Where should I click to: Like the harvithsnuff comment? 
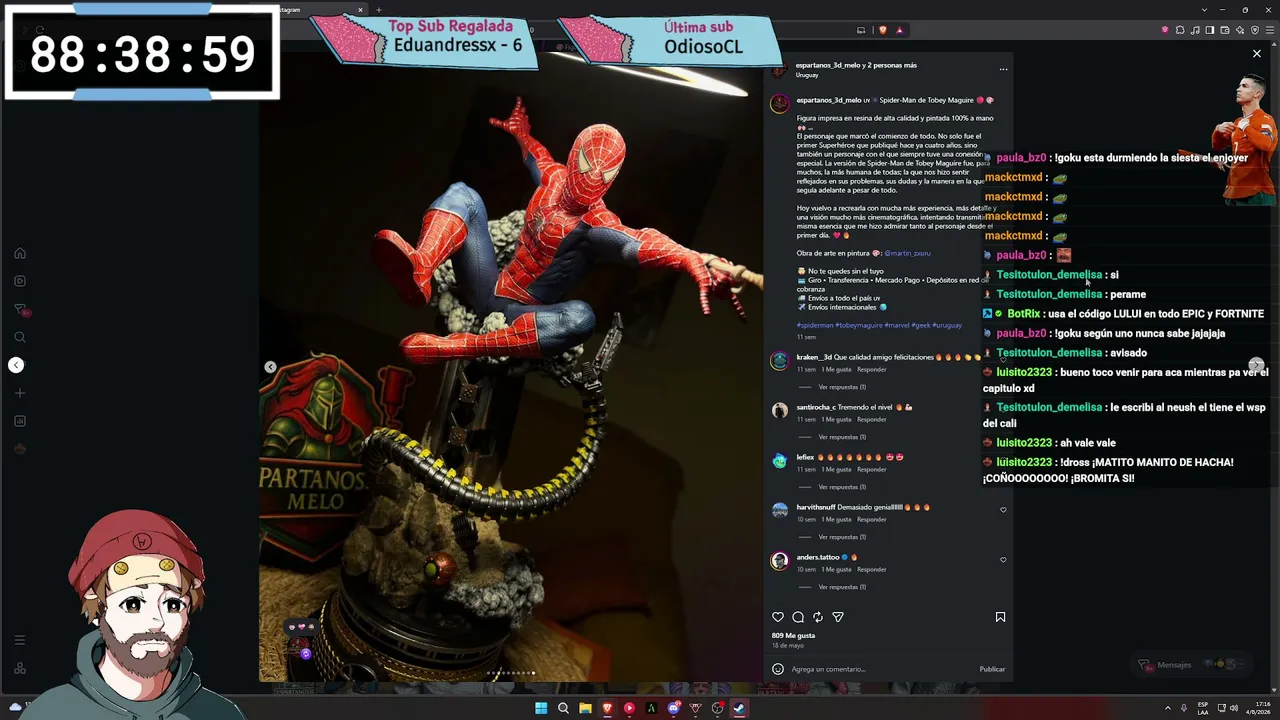pos(1003,510)
